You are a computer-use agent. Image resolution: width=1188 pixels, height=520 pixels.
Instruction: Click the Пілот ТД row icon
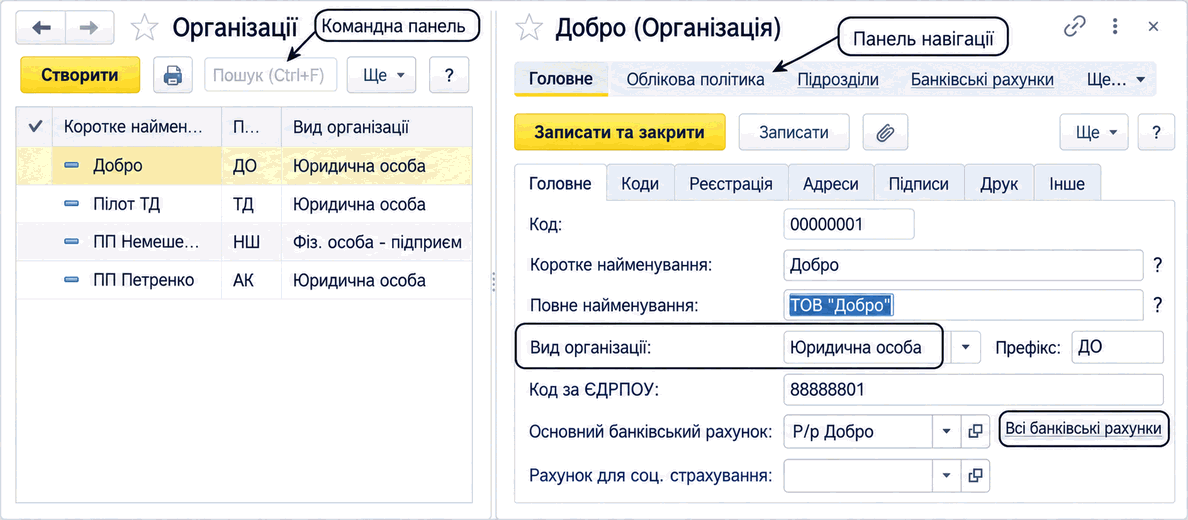tap(72, 204)
